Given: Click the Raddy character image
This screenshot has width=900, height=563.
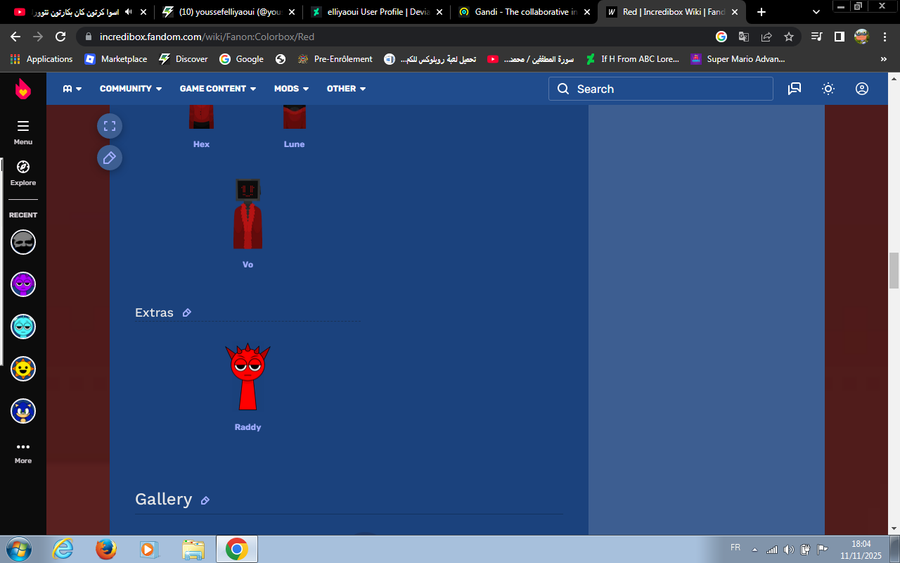Looking at the screenshot, I should (x=247, y=377).
